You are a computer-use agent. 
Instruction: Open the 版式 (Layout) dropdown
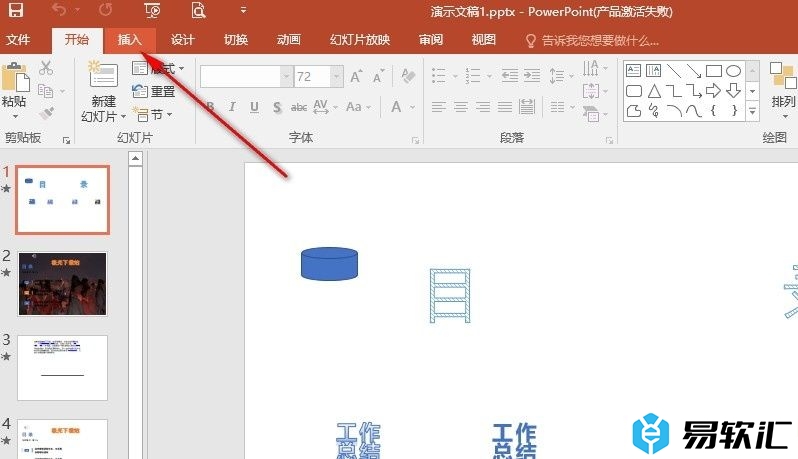coord(158,68)
